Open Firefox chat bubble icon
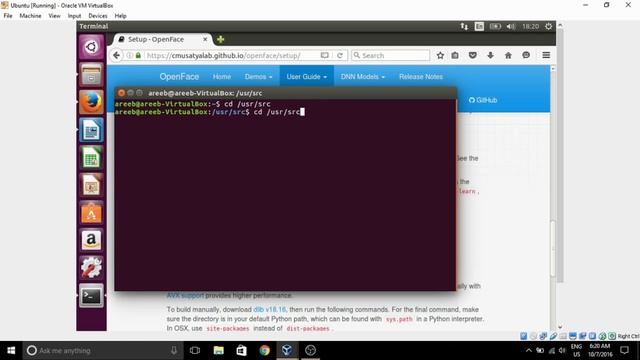This screenshot has width=640, height=360. click(526, 55)
